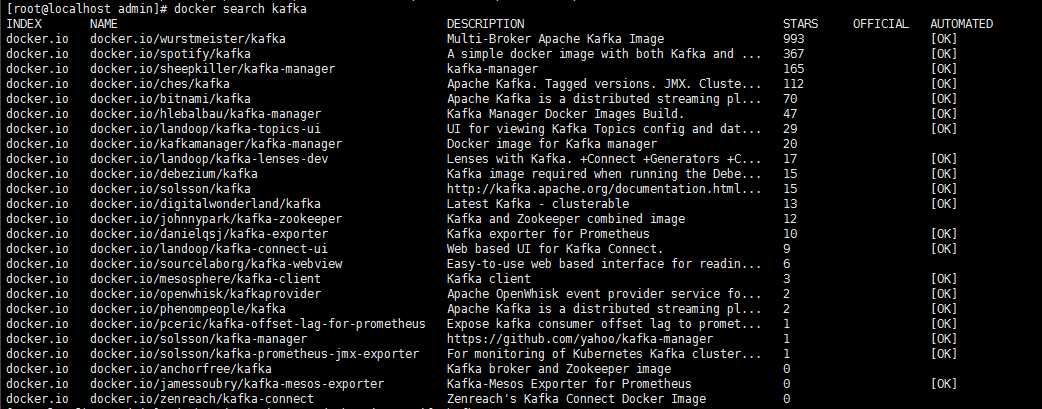Click the STARS column header
This screenshot has width=1042, height=409.
click(801, 24)
